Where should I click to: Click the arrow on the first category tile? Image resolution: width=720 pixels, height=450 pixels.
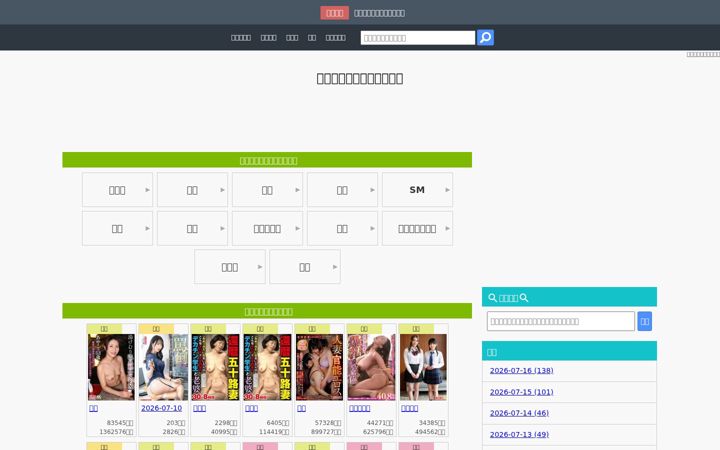[x=147, y=190]
